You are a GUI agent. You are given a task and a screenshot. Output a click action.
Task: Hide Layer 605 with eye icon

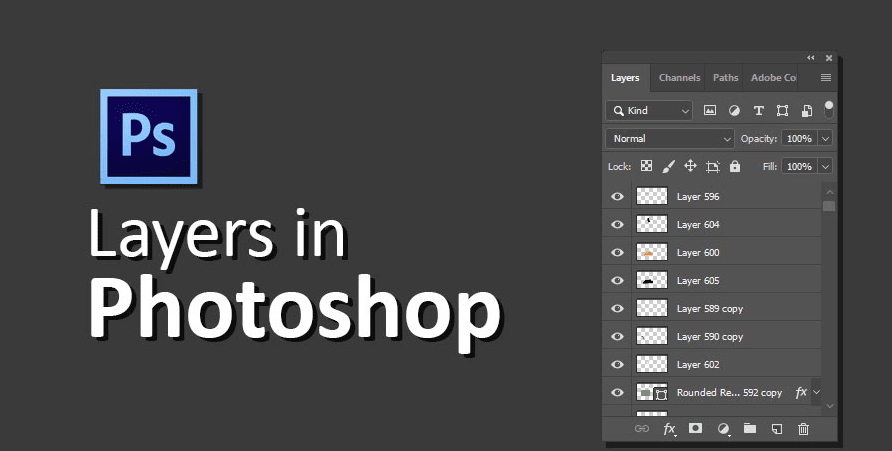click(617, 280)
